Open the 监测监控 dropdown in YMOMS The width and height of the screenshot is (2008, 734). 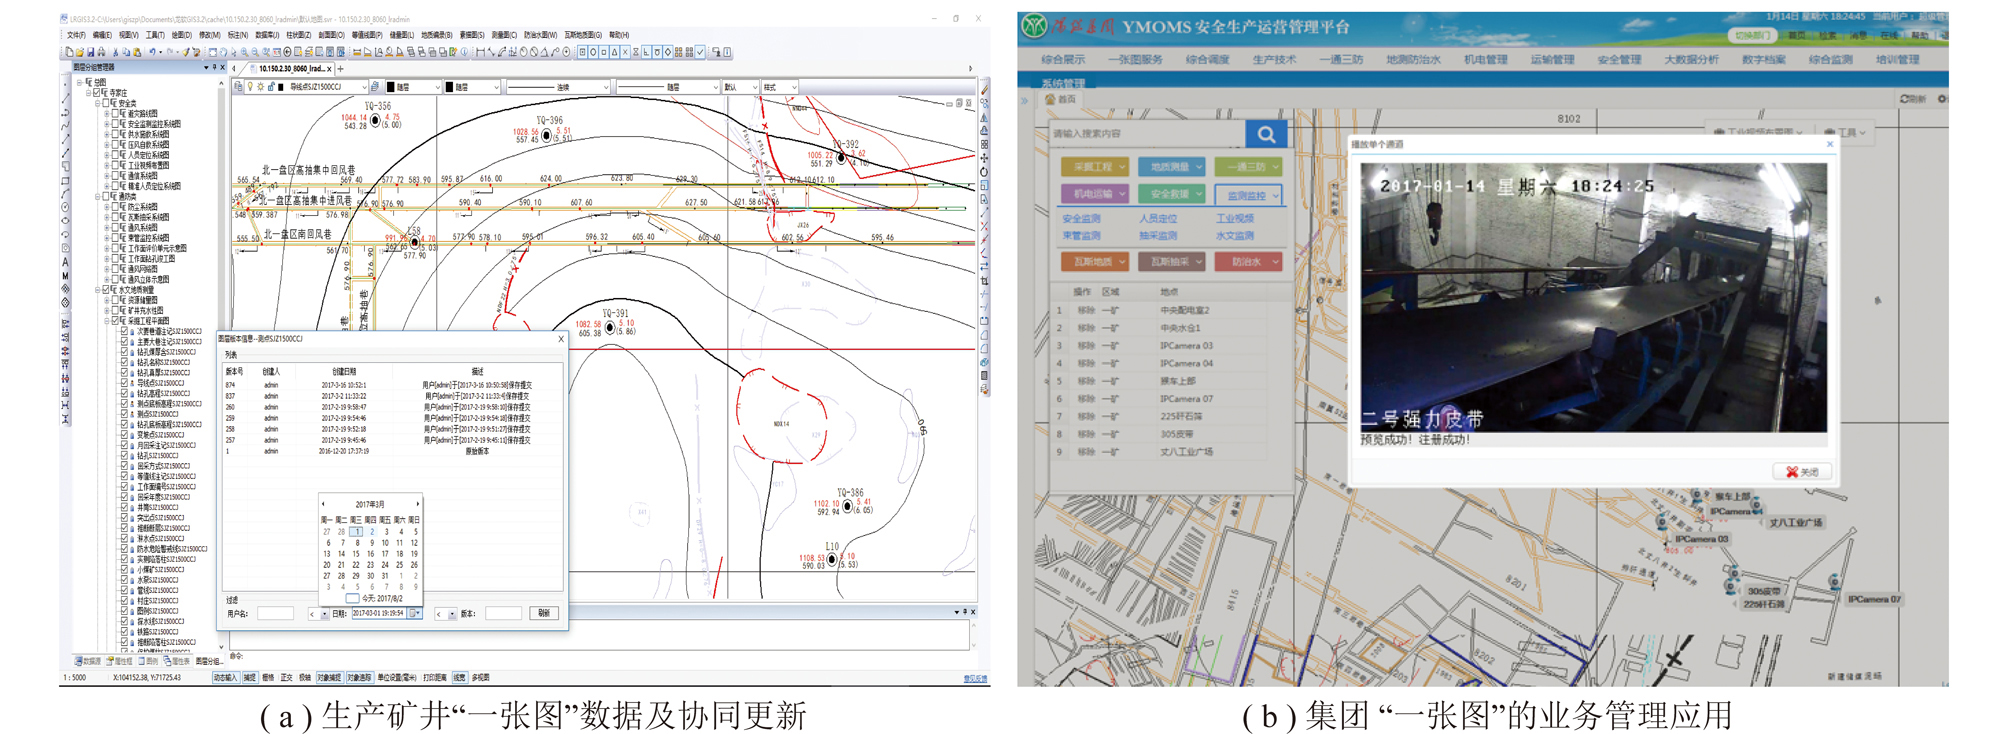[x=1249, y=195]
